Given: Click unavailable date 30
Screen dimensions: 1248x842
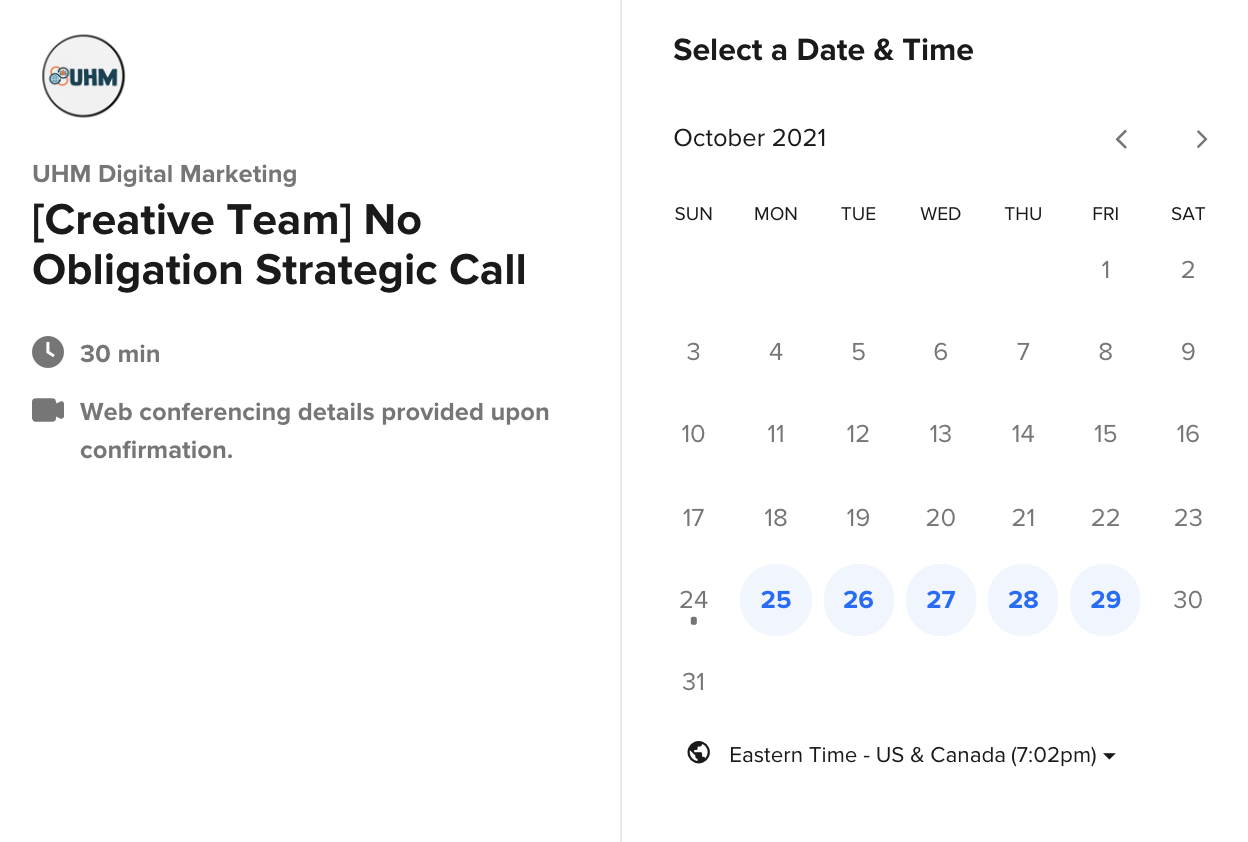Looking at the screenshot, I should pyautogui.click(x=1188, y=600).
